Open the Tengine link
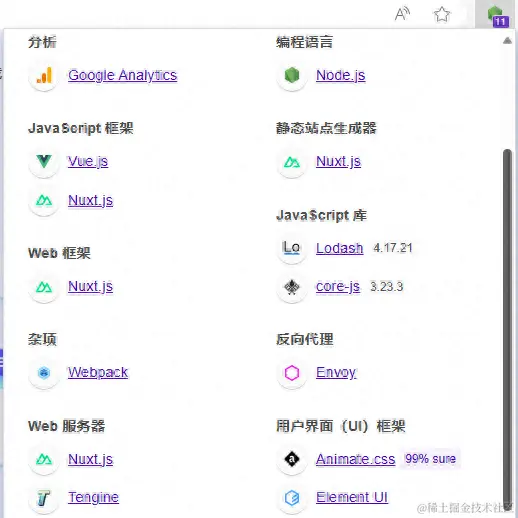The height and width of the screenshot is (518, 518). pos(93,498)
